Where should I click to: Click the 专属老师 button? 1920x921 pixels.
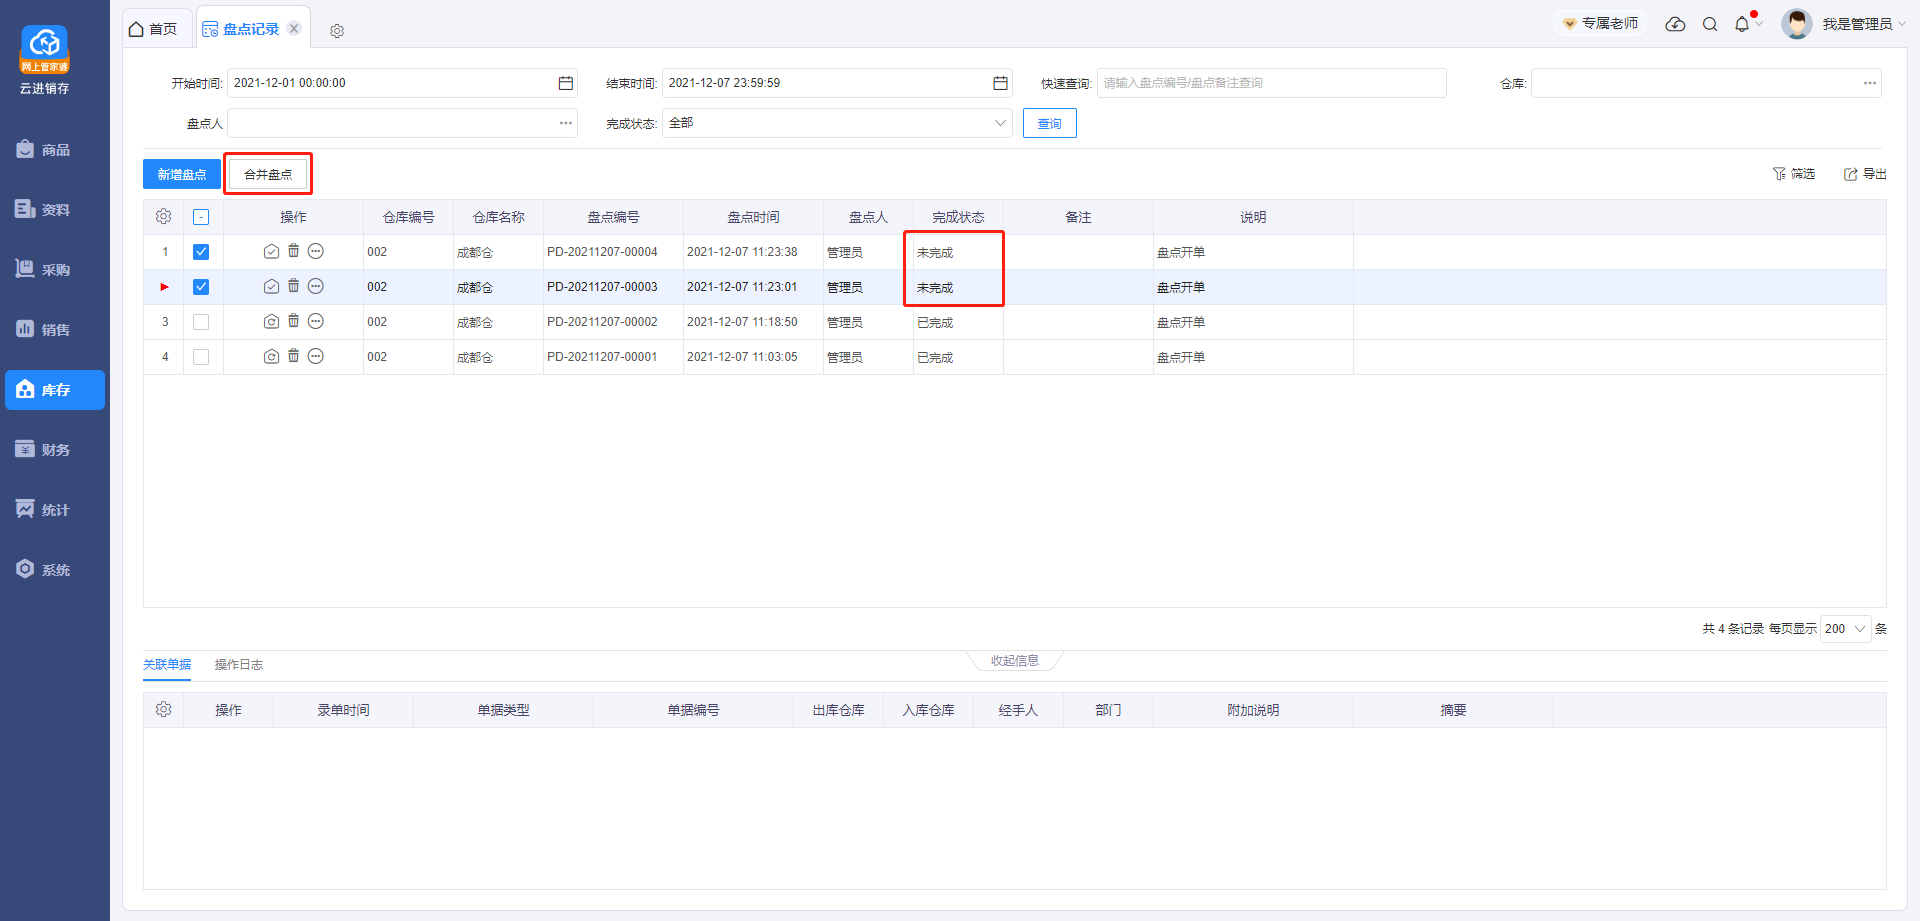(1601, 23)
